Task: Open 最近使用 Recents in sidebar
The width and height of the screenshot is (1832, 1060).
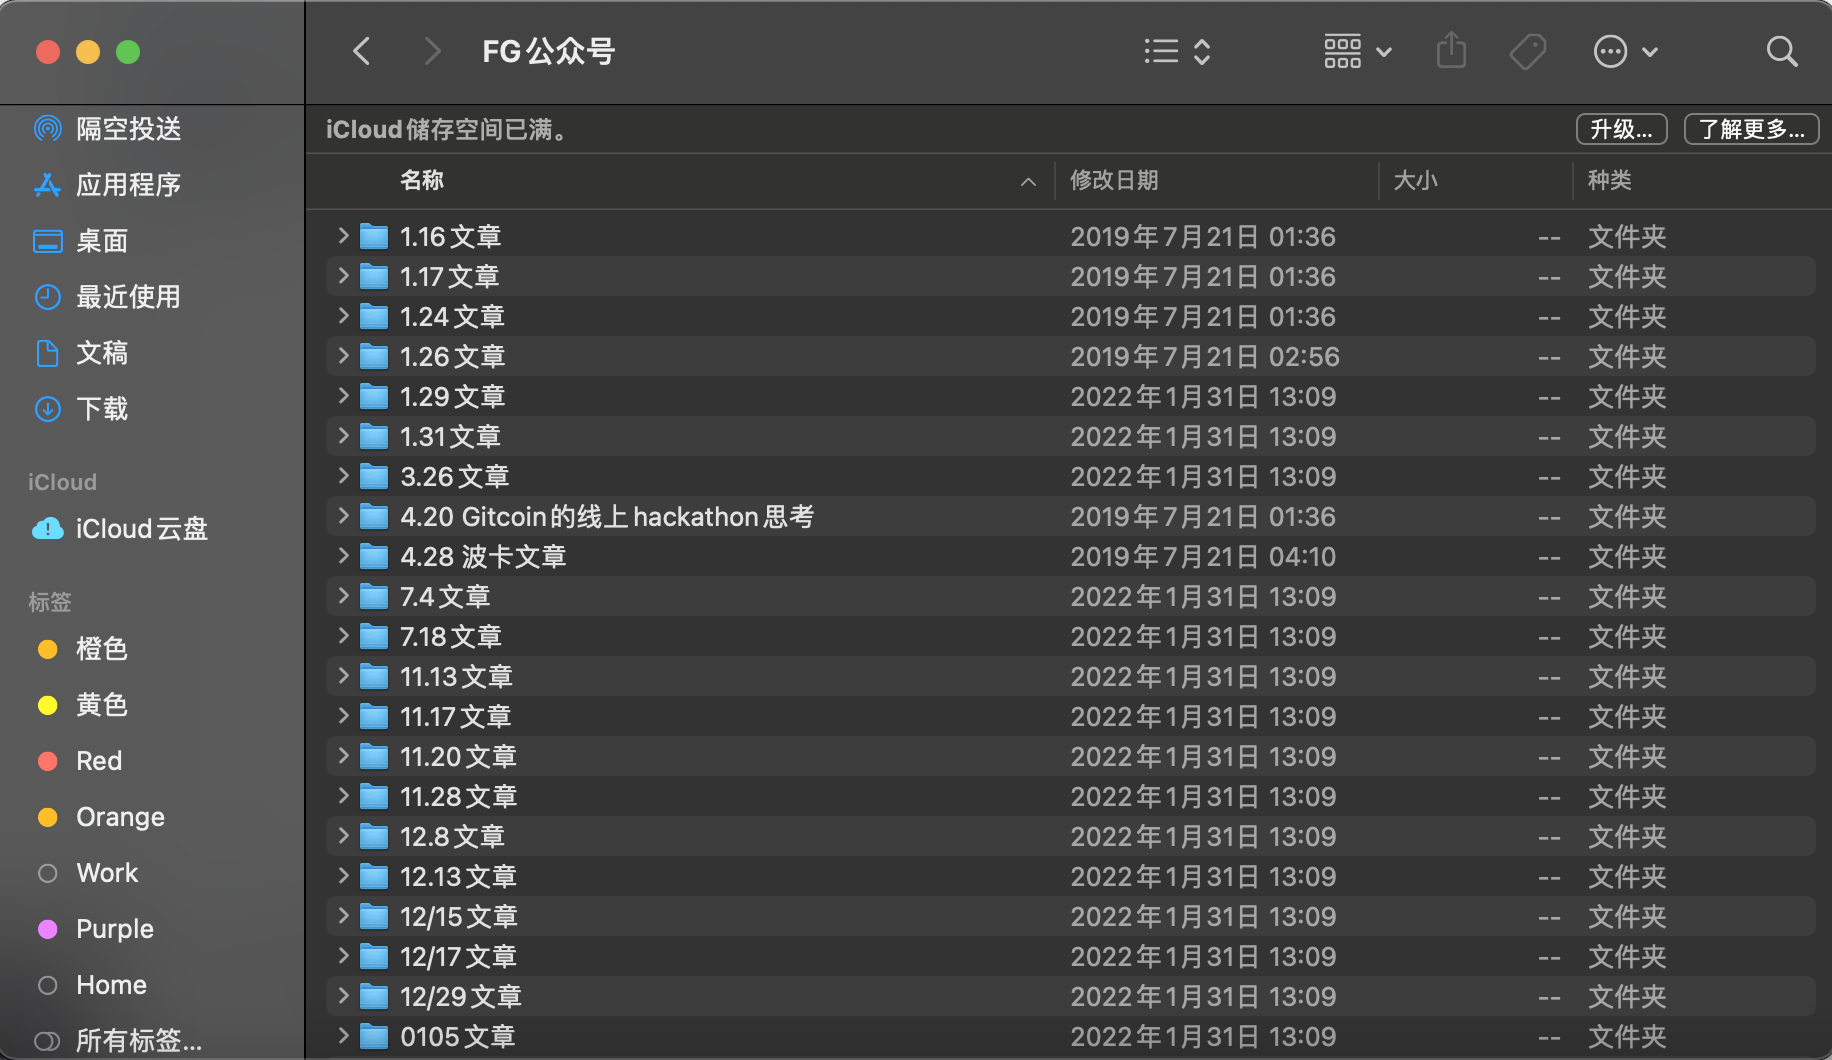Action: tap(128, 297)
